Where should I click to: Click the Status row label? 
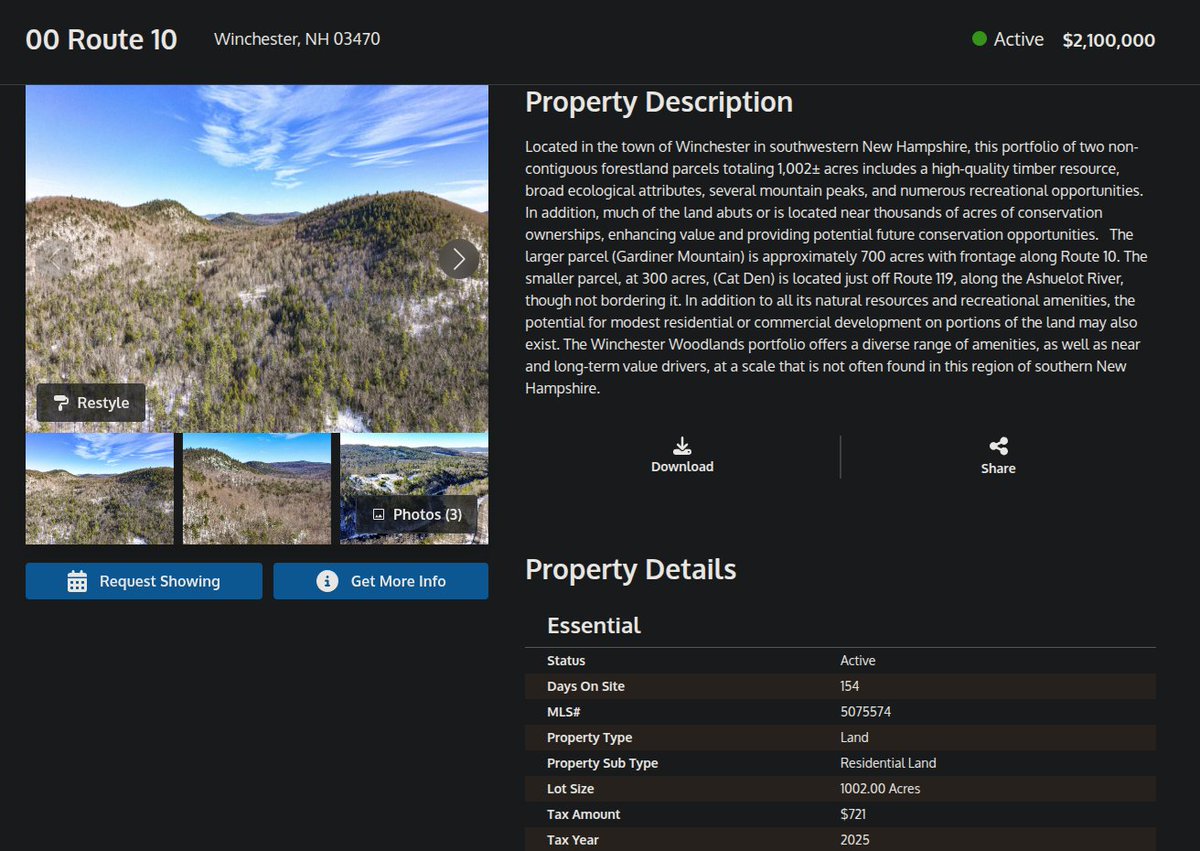566,661
